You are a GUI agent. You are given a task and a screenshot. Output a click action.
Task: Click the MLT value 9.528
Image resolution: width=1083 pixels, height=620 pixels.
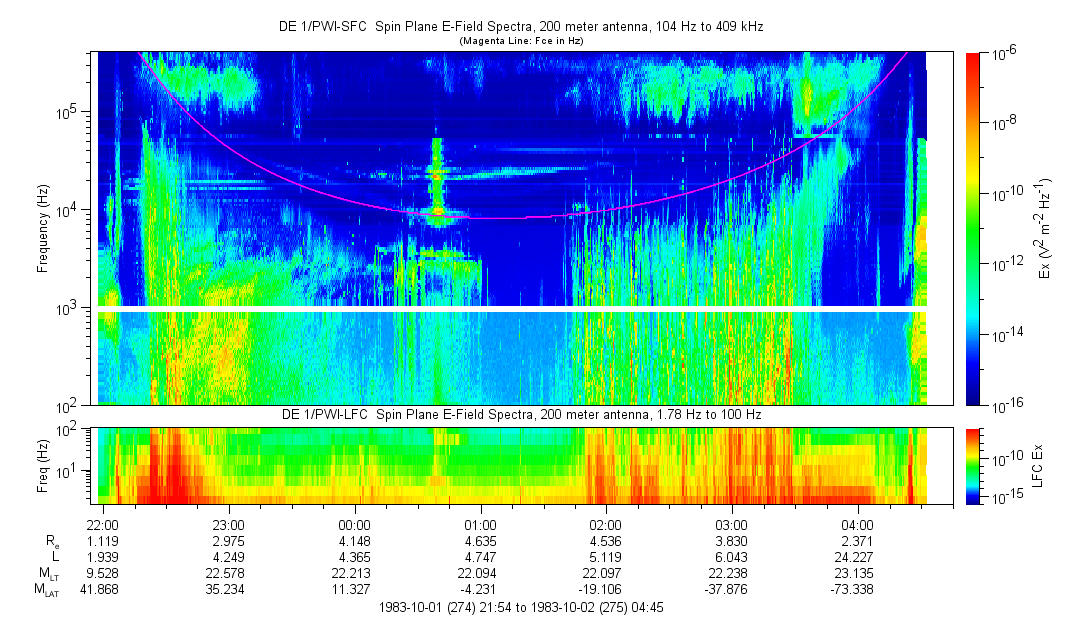103,573
